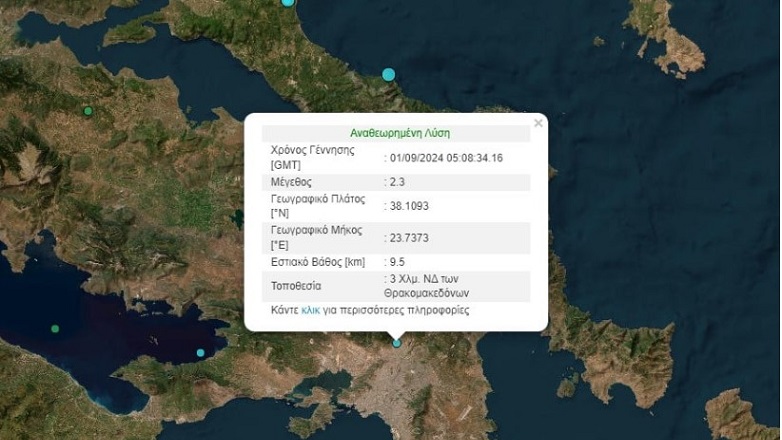782x440 pixels.
Task: Select the cyan marker on the gulf's southern shore
Action: click(200, 353)
